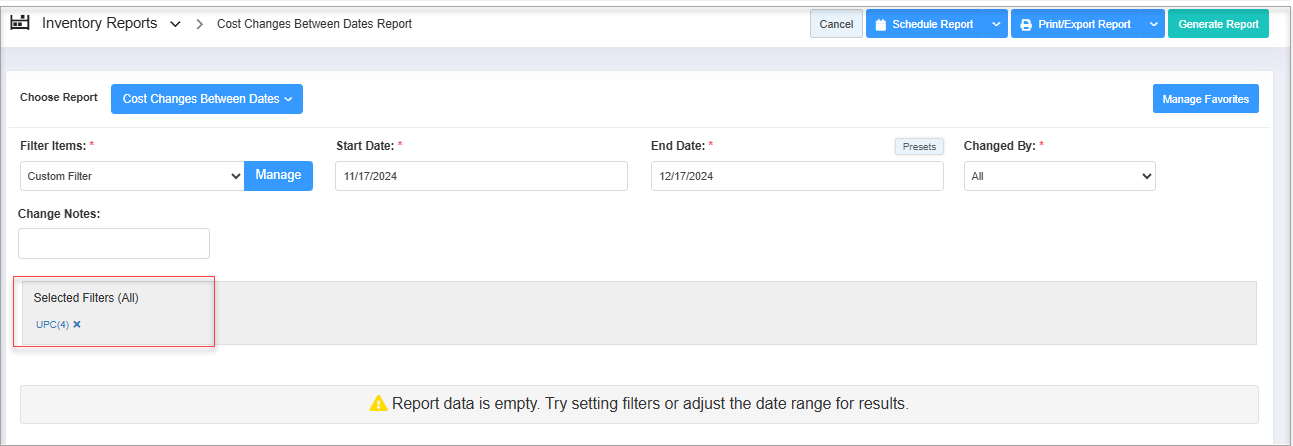This screenshot has width=1293, height=446.
Task: Open the Cost Changes Between Dates selector
Action: pos(206,99)
